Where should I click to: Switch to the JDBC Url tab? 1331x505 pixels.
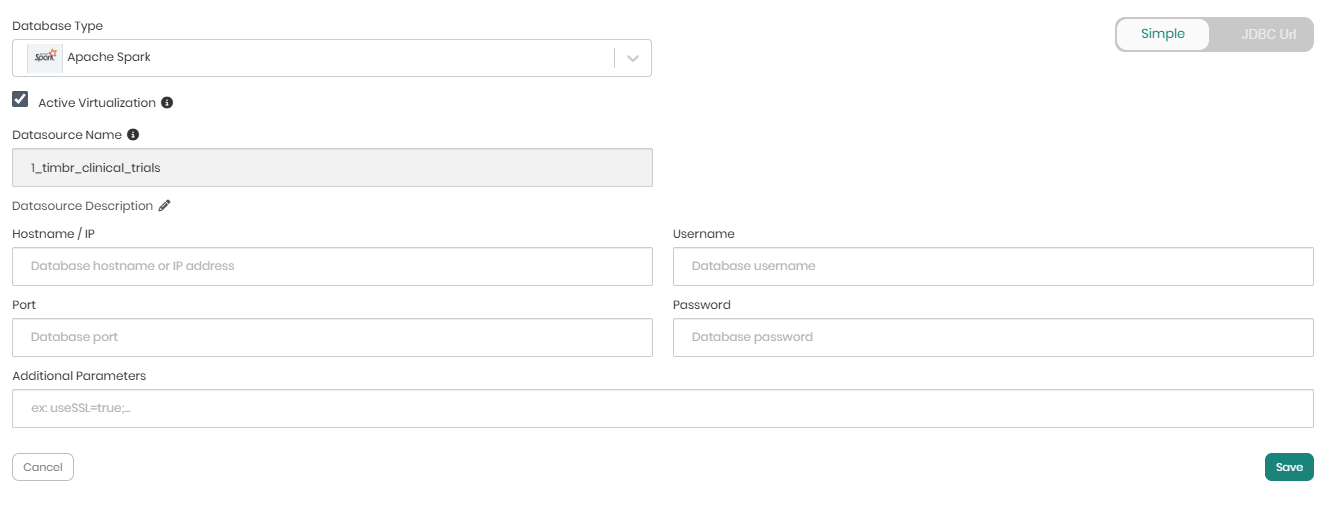pyautogui.click(x=1269, y=34)
